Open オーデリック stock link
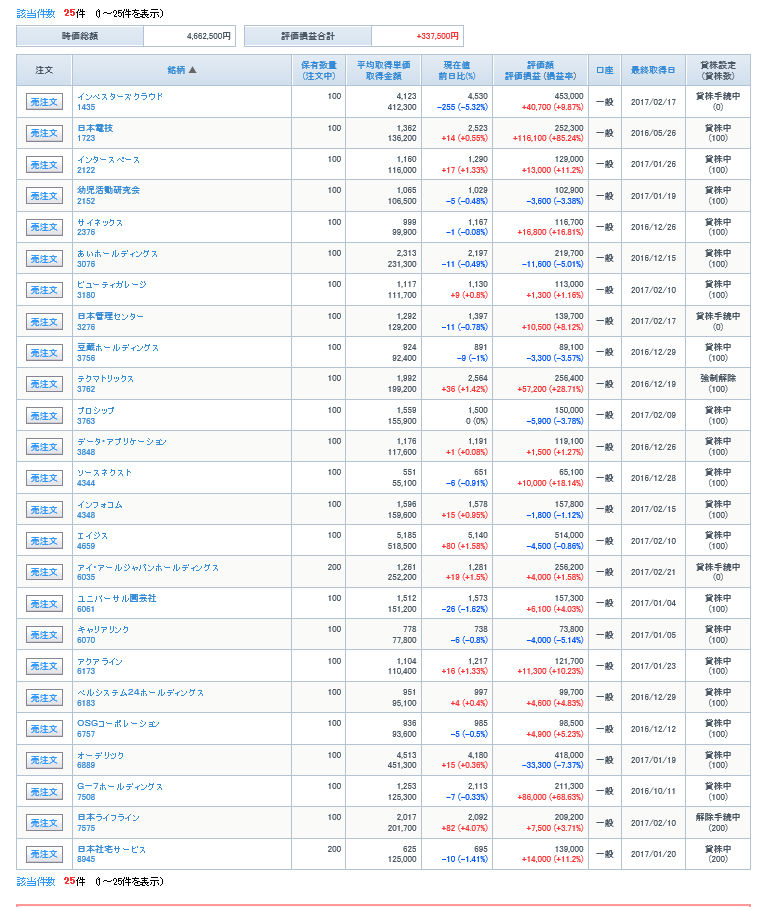Screen dimensions: 778x907 (x=100, y=755)
